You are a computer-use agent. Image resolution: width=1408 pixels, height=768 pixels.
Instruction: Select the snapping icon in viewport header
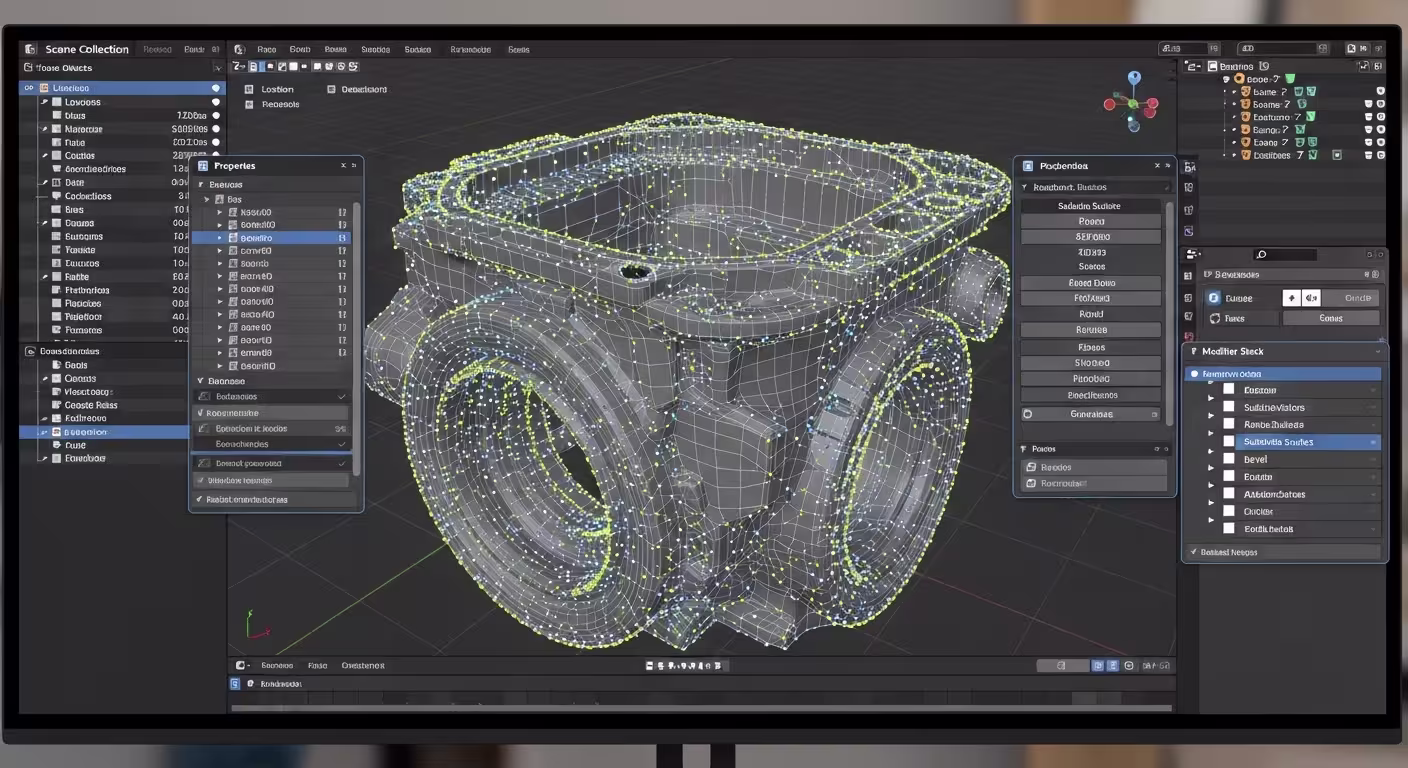point(342,66)
